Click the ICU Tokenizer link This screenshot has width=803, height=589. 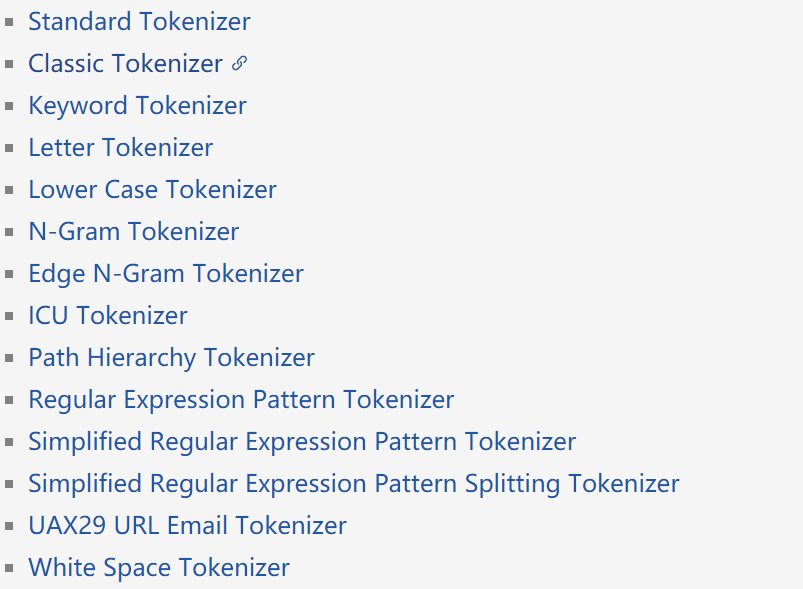(107, 315)
